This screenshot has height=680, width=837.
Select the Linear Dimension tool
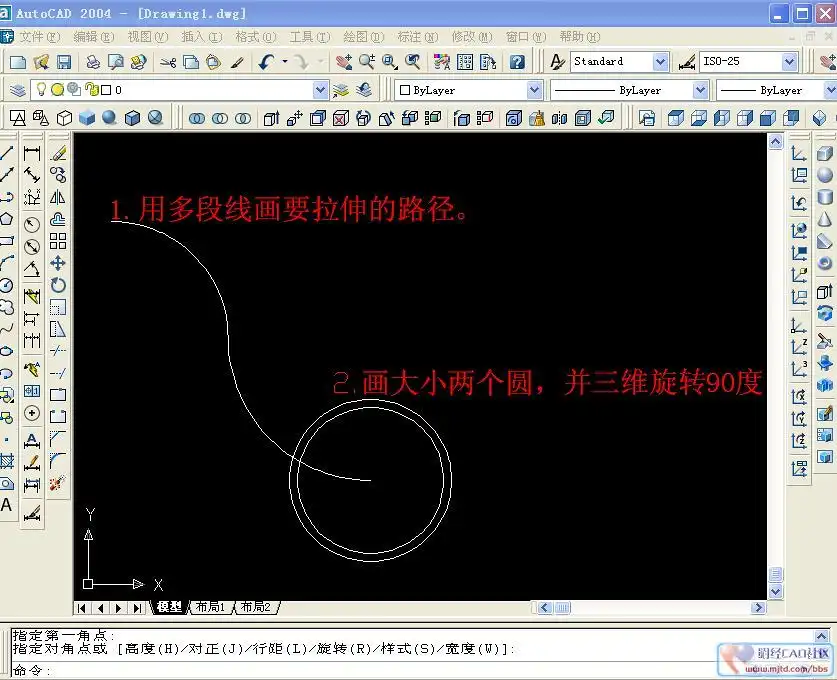point(32,153)
